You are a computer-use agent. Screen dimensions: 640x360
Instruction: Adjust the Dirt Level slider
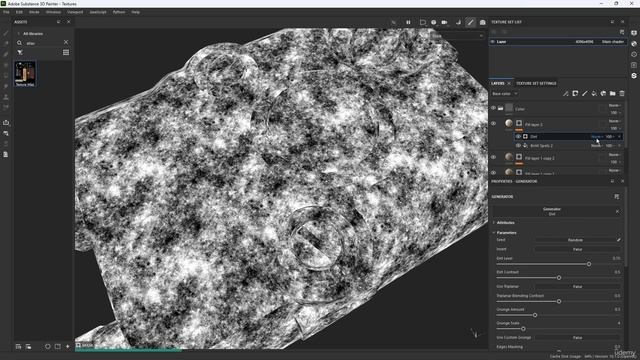tap(559, 264)
